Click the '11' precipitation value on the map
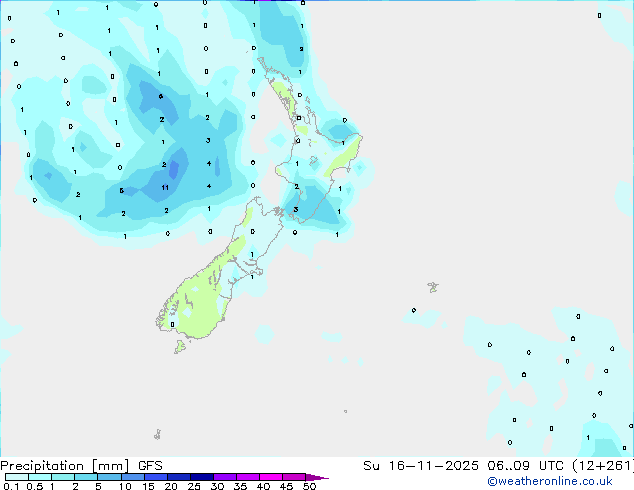The height and width of the screenshot is (490, 634). [165, 188]
